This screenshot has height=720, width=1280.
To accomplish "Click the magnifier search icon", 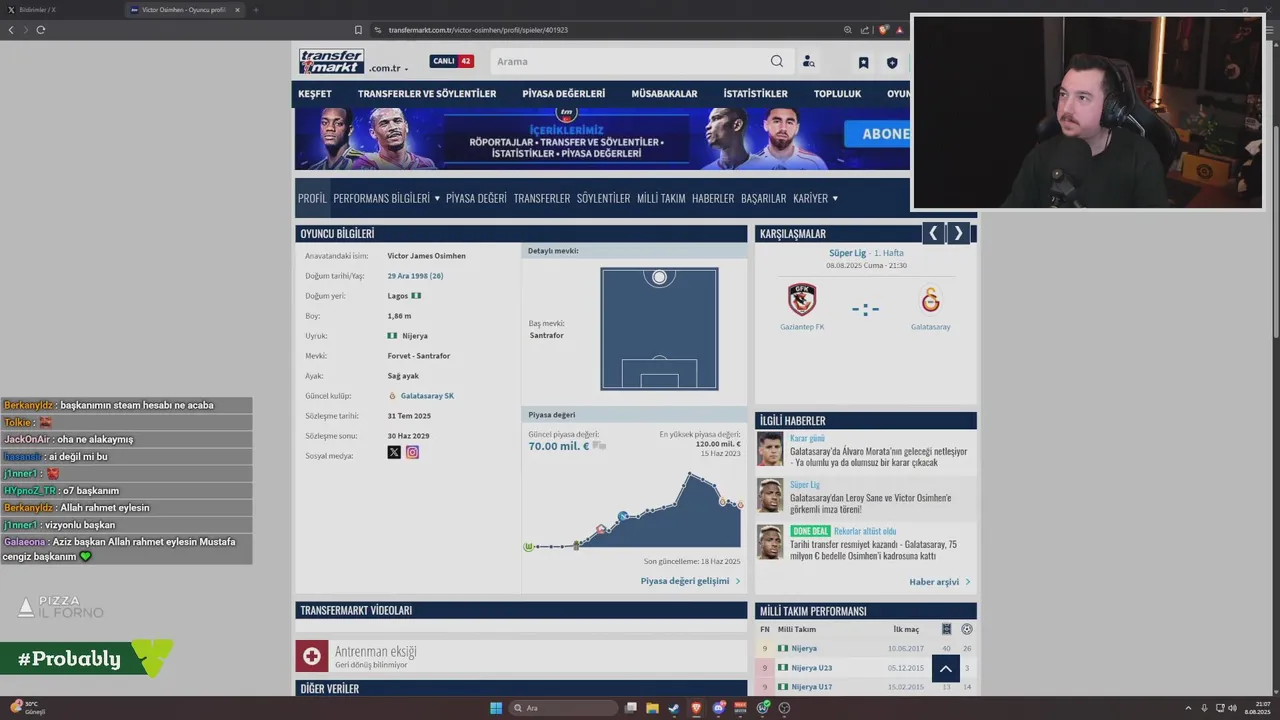I will click(x=777, y=61).
